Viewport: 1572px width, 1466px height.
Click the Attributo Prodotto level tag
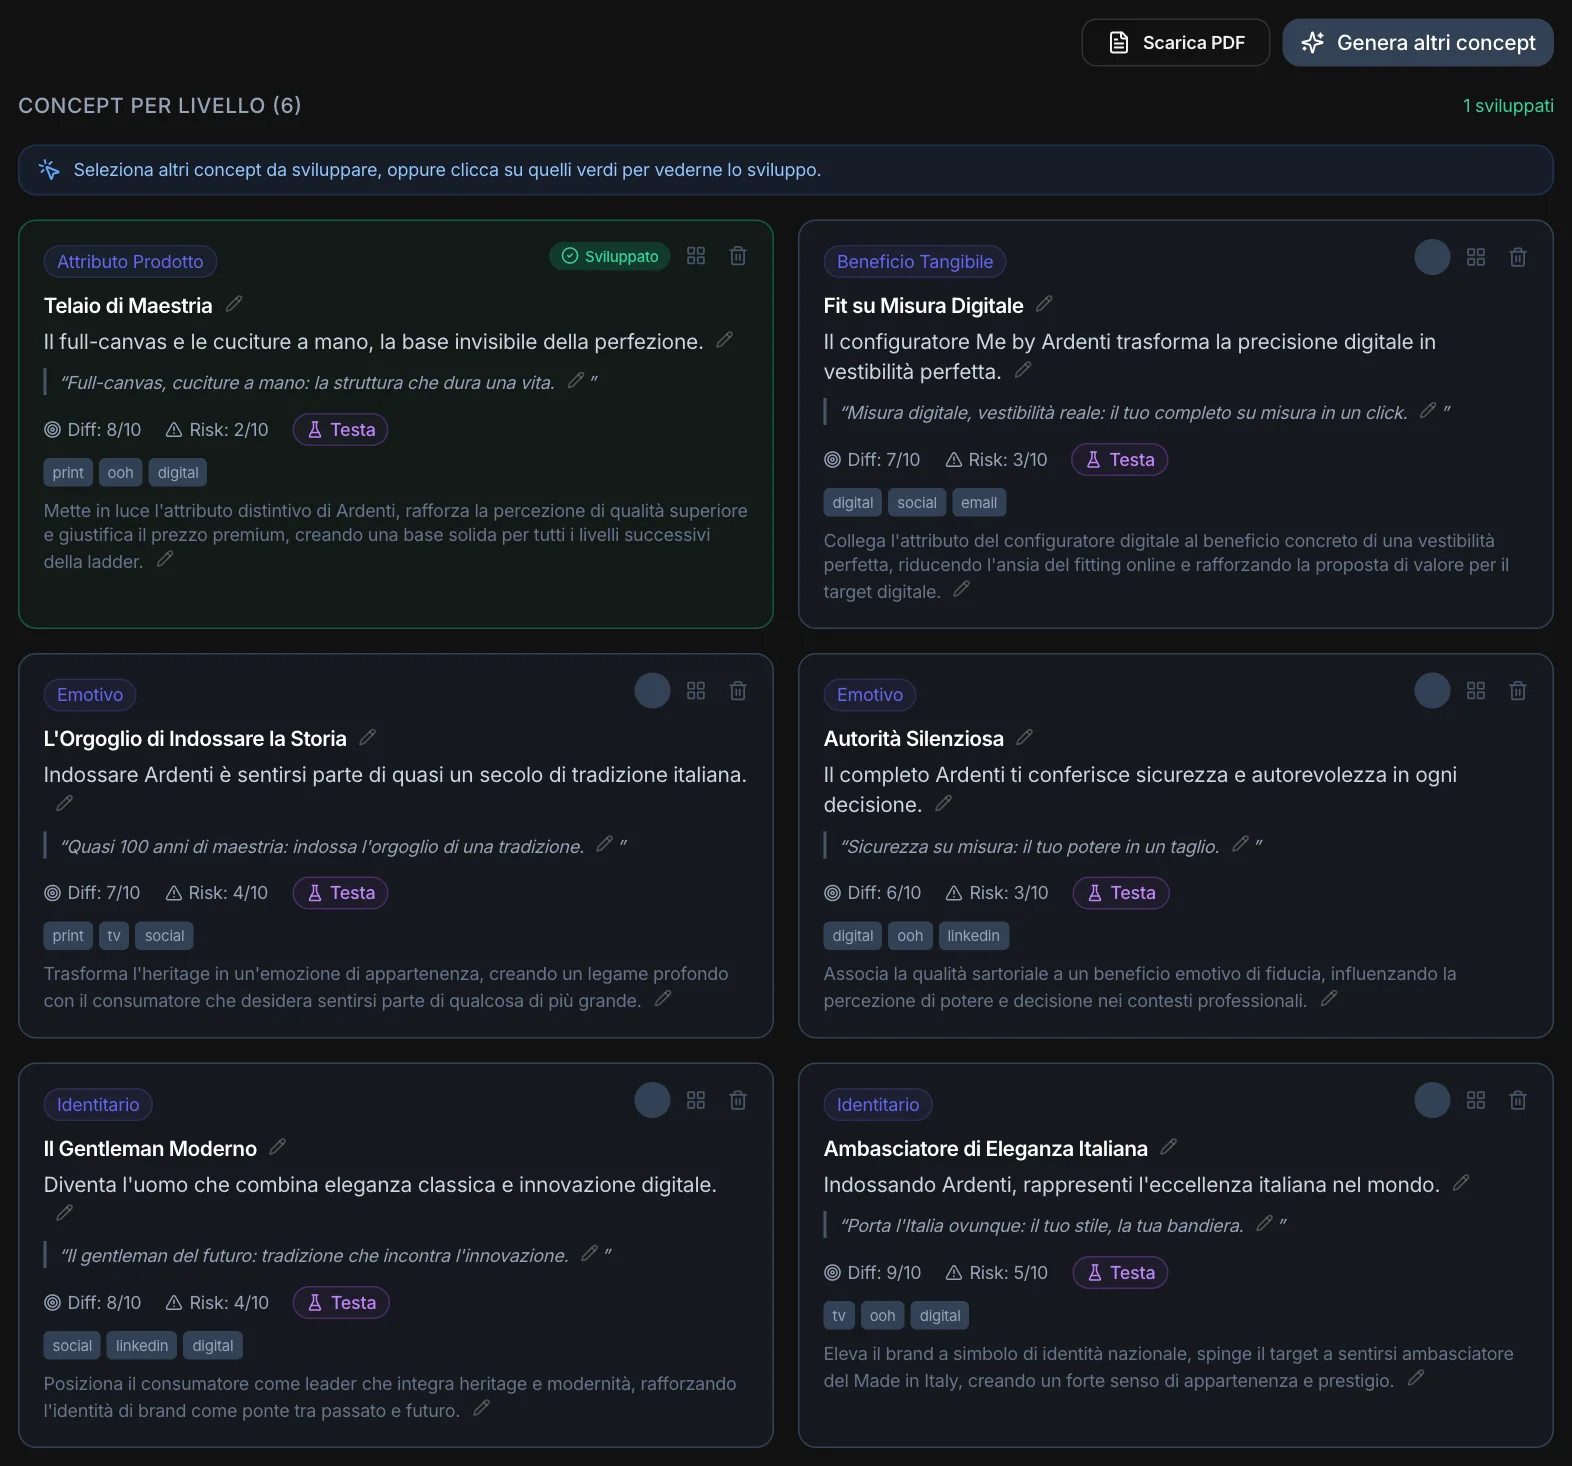130,262
